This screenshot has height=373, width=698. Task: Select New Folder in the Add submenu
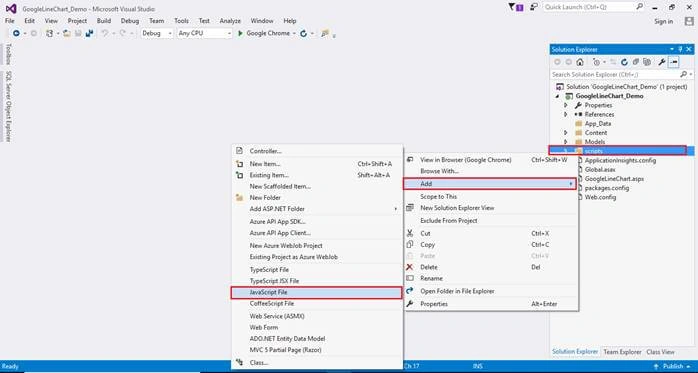pos(317,198)
